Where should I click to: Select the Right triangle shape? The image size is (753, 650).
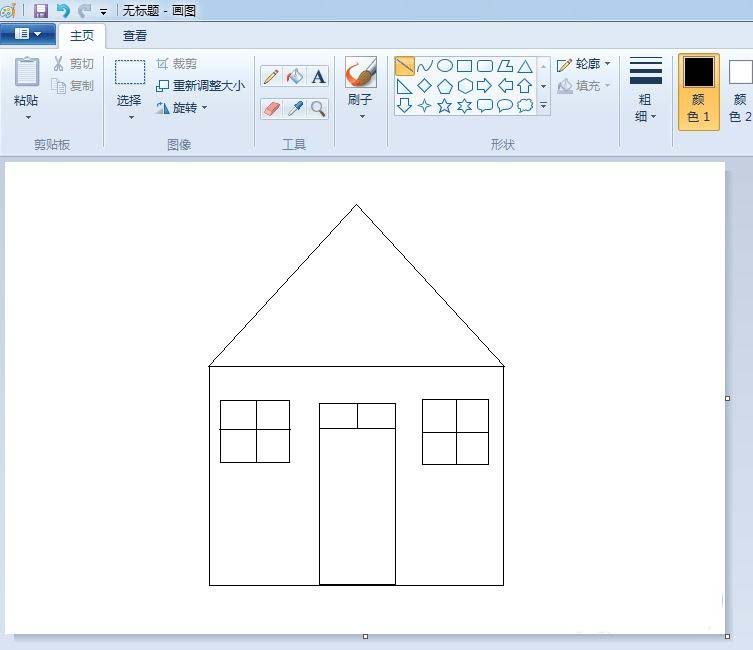click(404, 86)
